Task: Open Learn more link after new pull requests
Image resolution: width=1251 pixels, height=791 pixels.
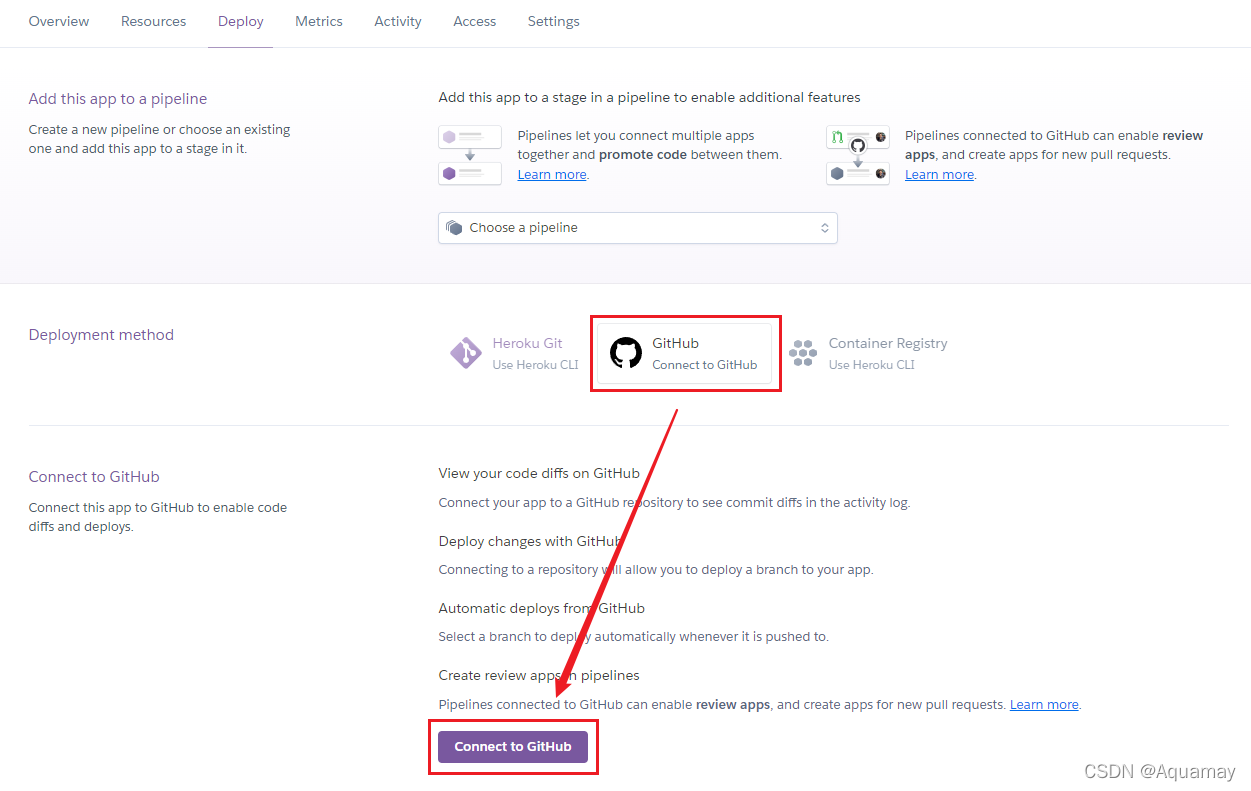Action: point(1044,705)
